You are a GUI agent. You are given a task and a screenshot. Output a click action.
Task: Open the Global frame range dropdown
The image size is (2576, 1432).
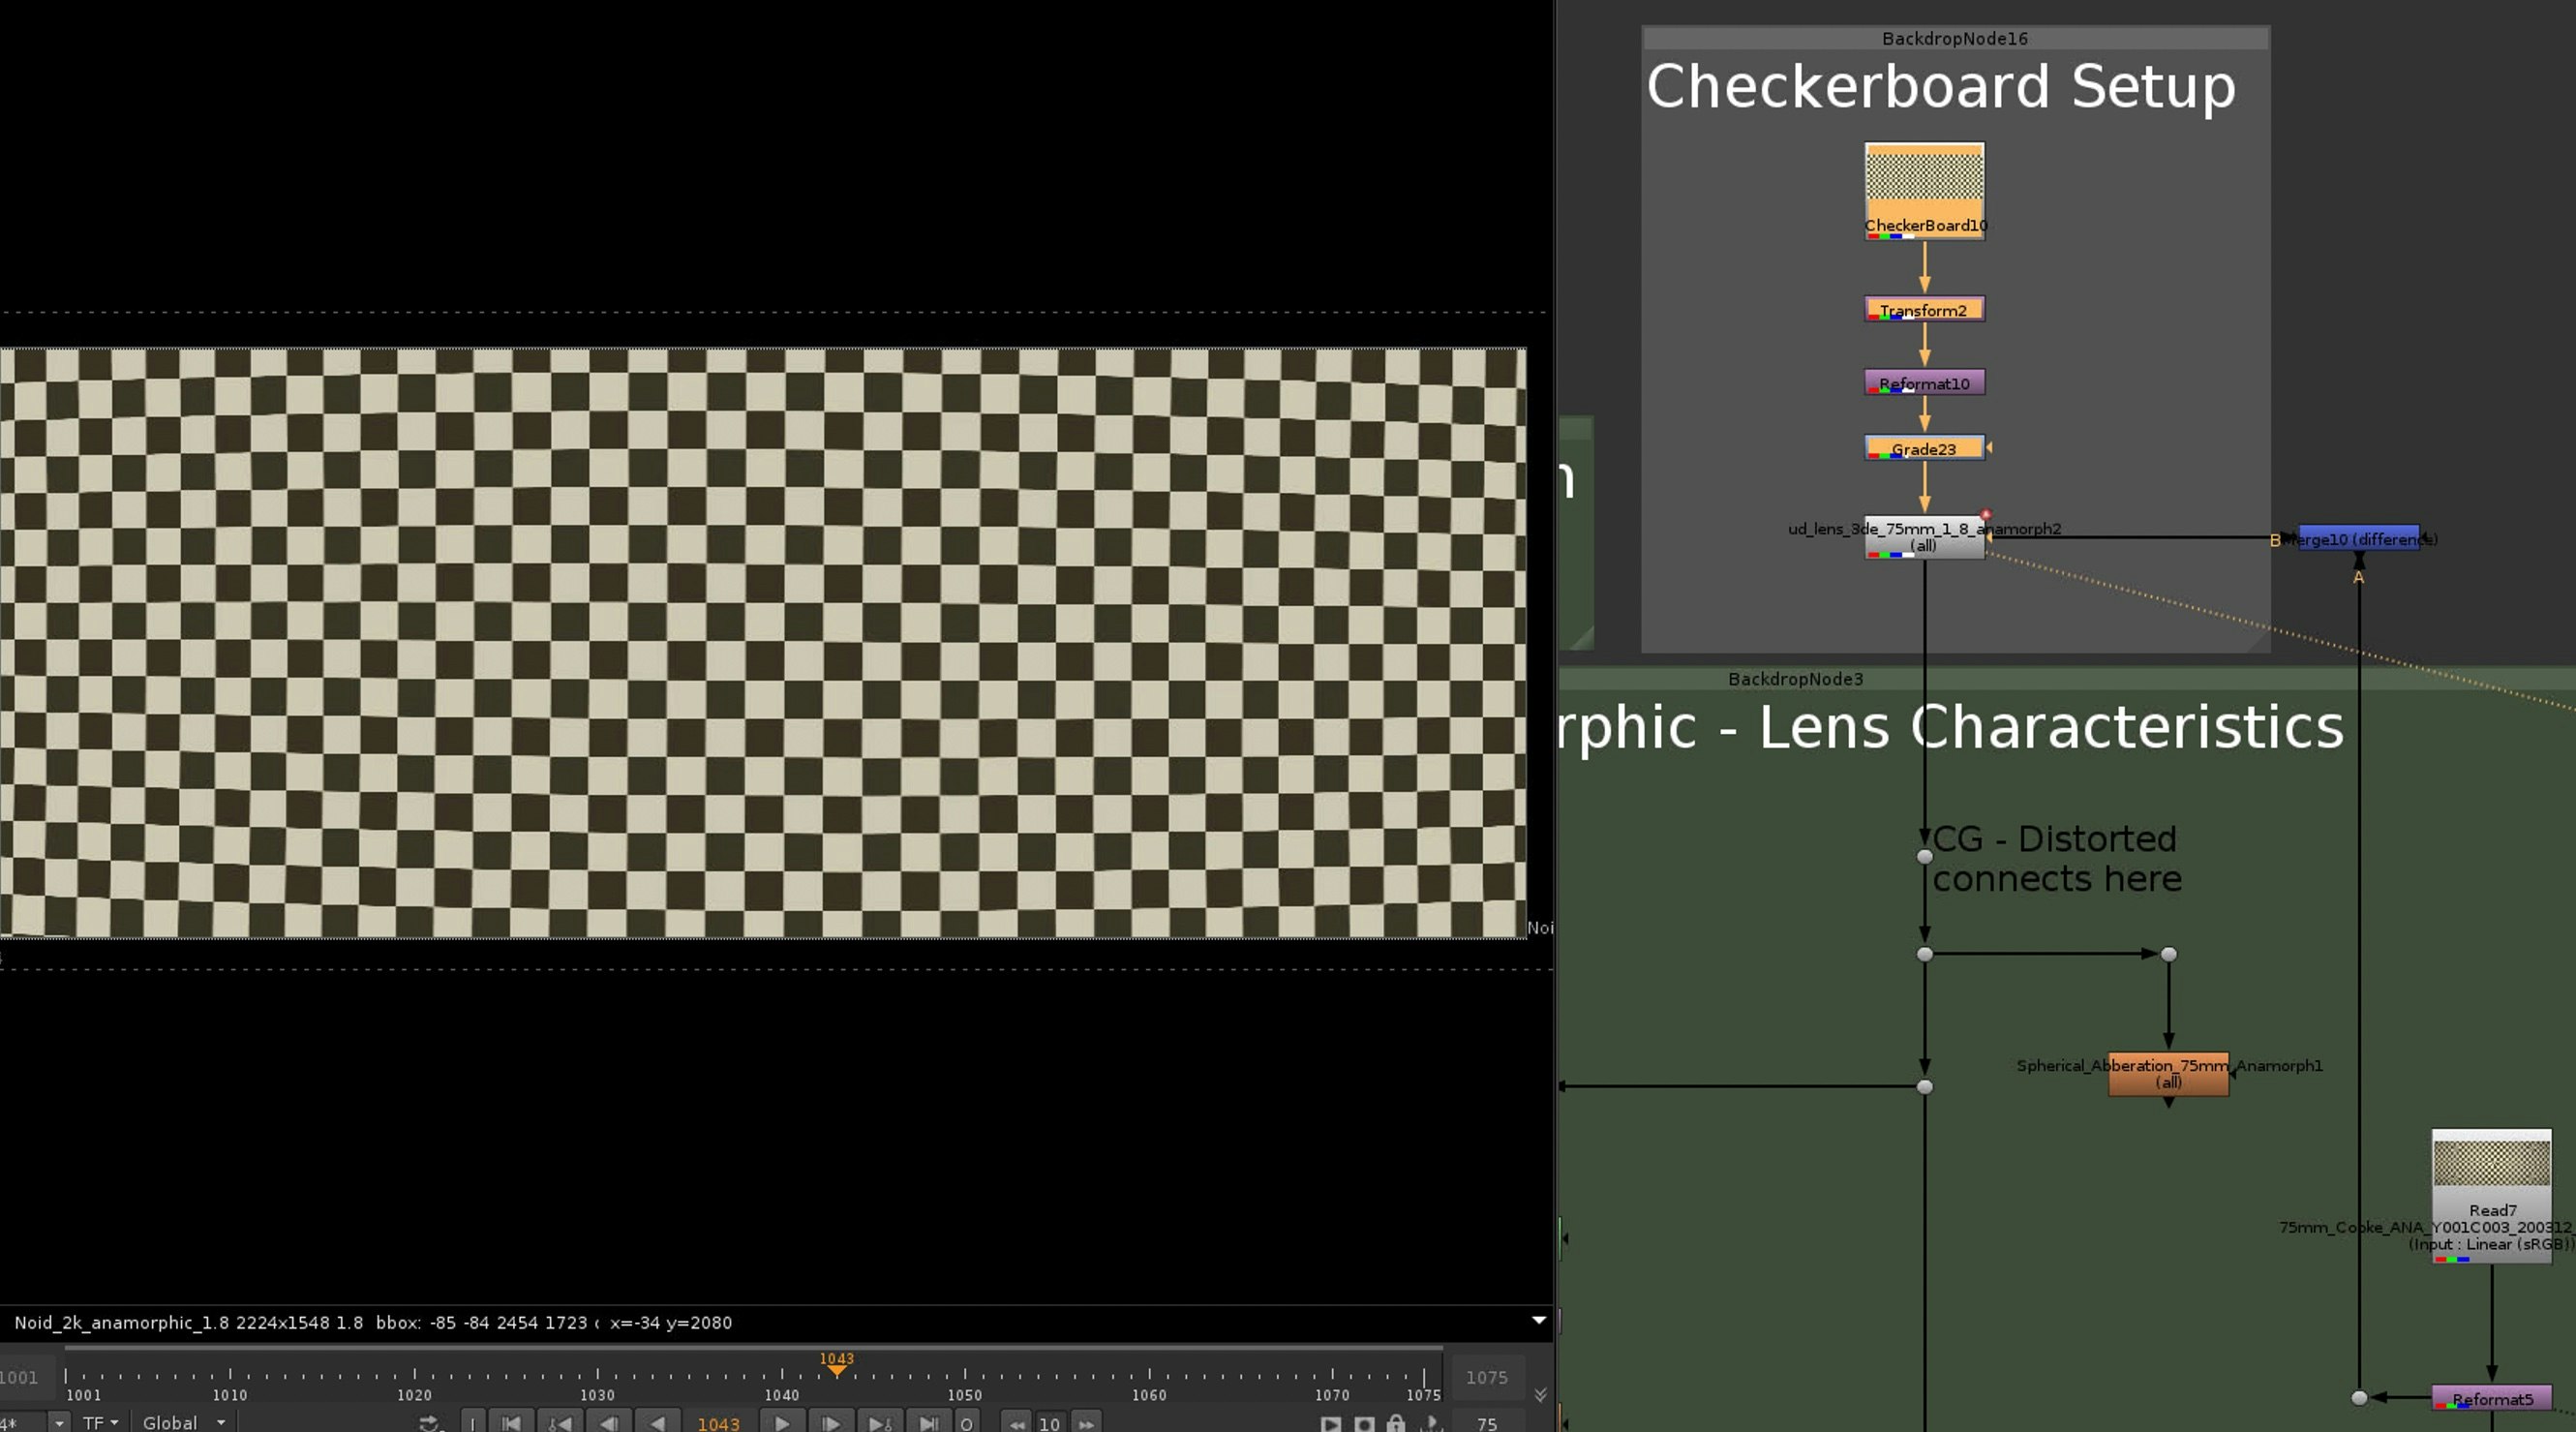pyautogui.click(x=183, y=1422)
